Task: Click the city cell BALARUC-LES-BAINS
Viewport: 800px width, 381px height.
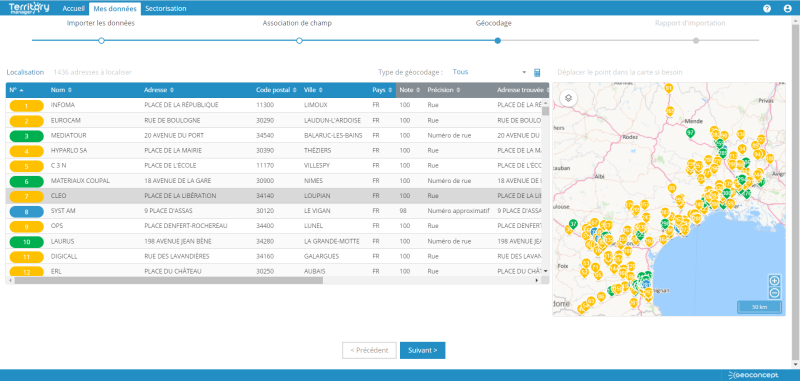Action: pyautogui.click(x=333, y=136)
